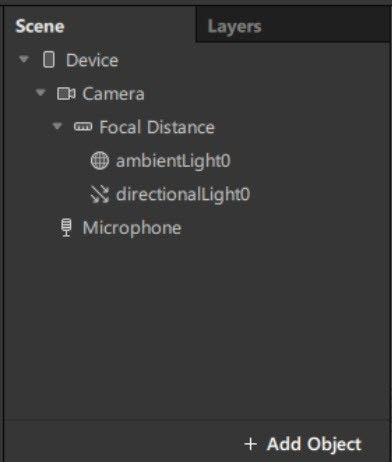Screen dimensions: 392x462
Task: Select the Focal Distance object label
Action: [x=157, y=127]
